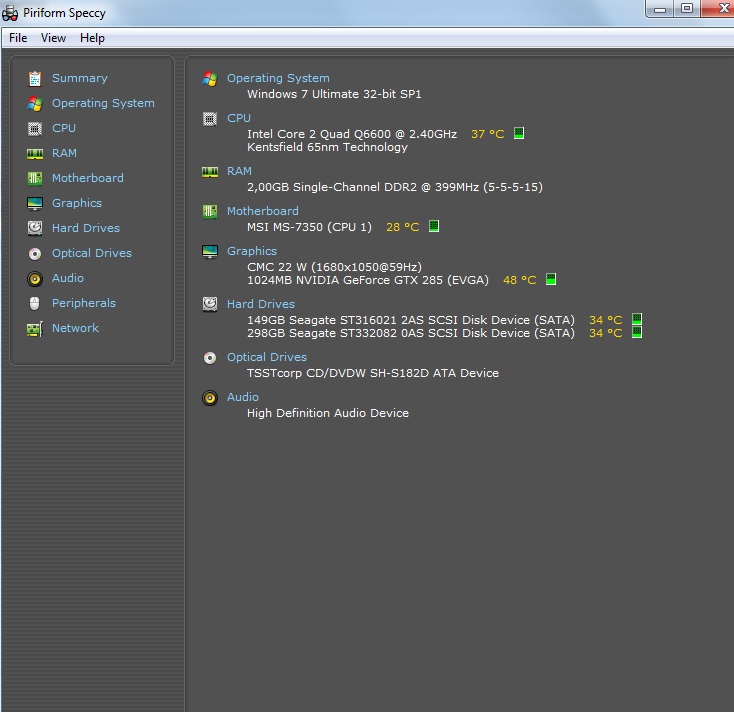Image resolution: width=734 pixels, height=712 pixels.
Task: Click the RAM module icon in sidebar
Action: coord(35,154)
